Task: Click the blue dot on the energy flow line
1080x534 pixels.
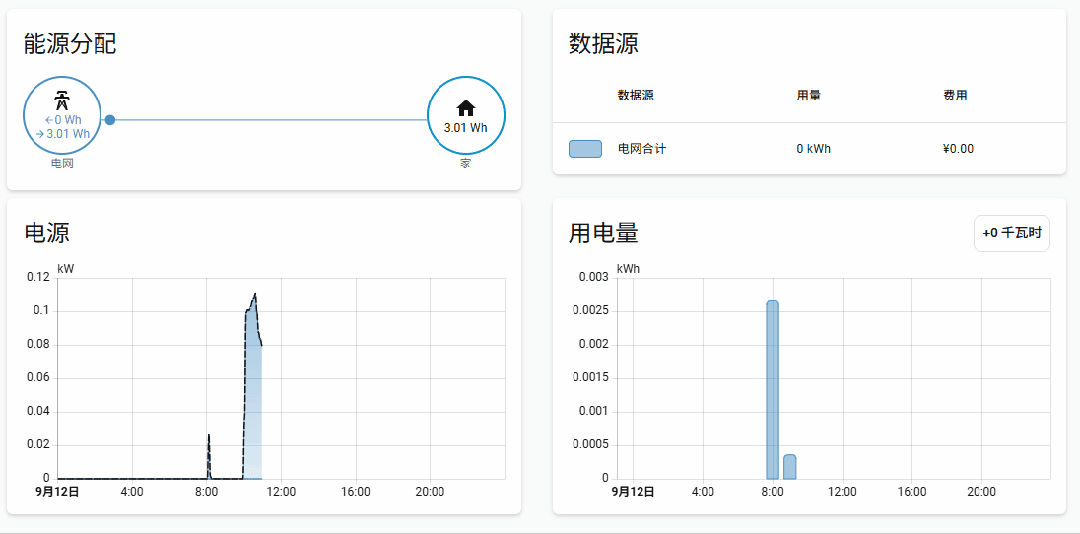Action: (x=110, y=120)
